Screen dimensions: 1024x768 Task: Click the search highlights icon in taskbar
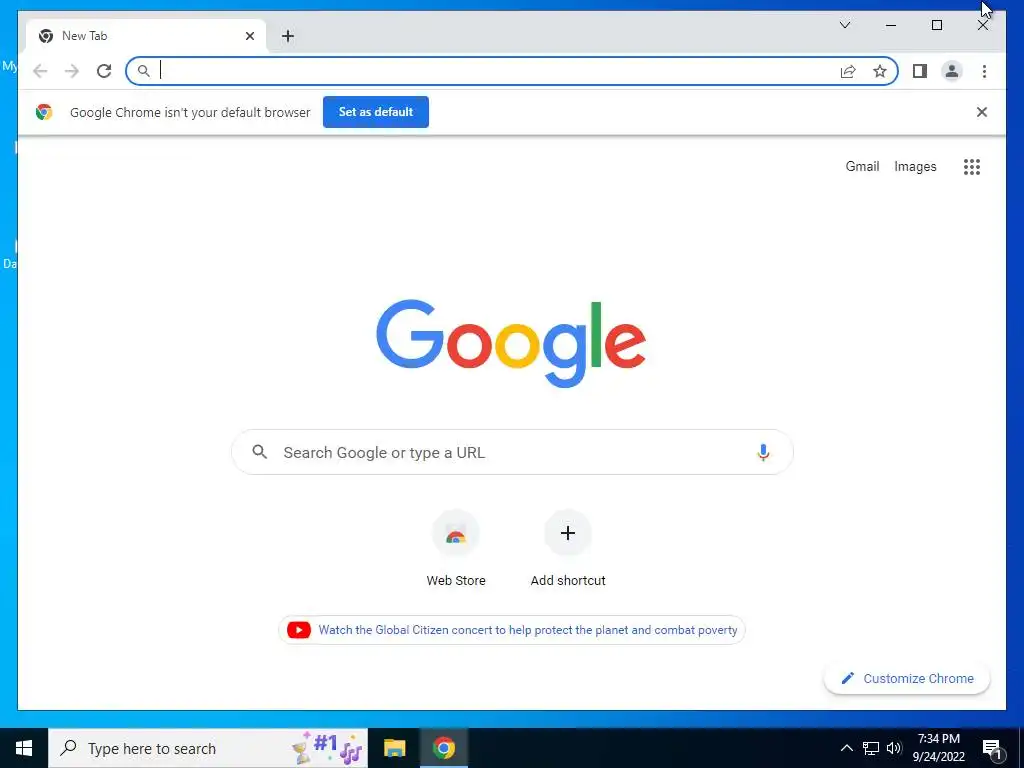327,748
